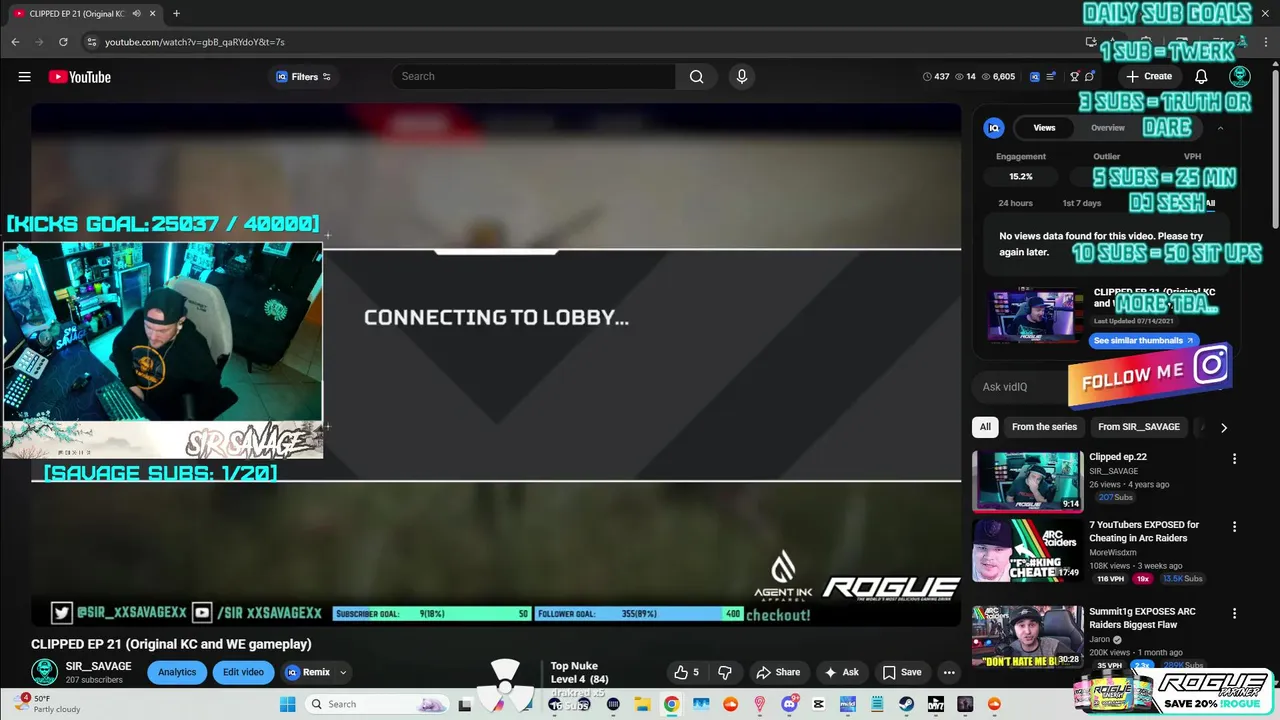Go back in the browser
Image resolution: width=1280 pixels, height=720 pixels.
tap(15, 42)
